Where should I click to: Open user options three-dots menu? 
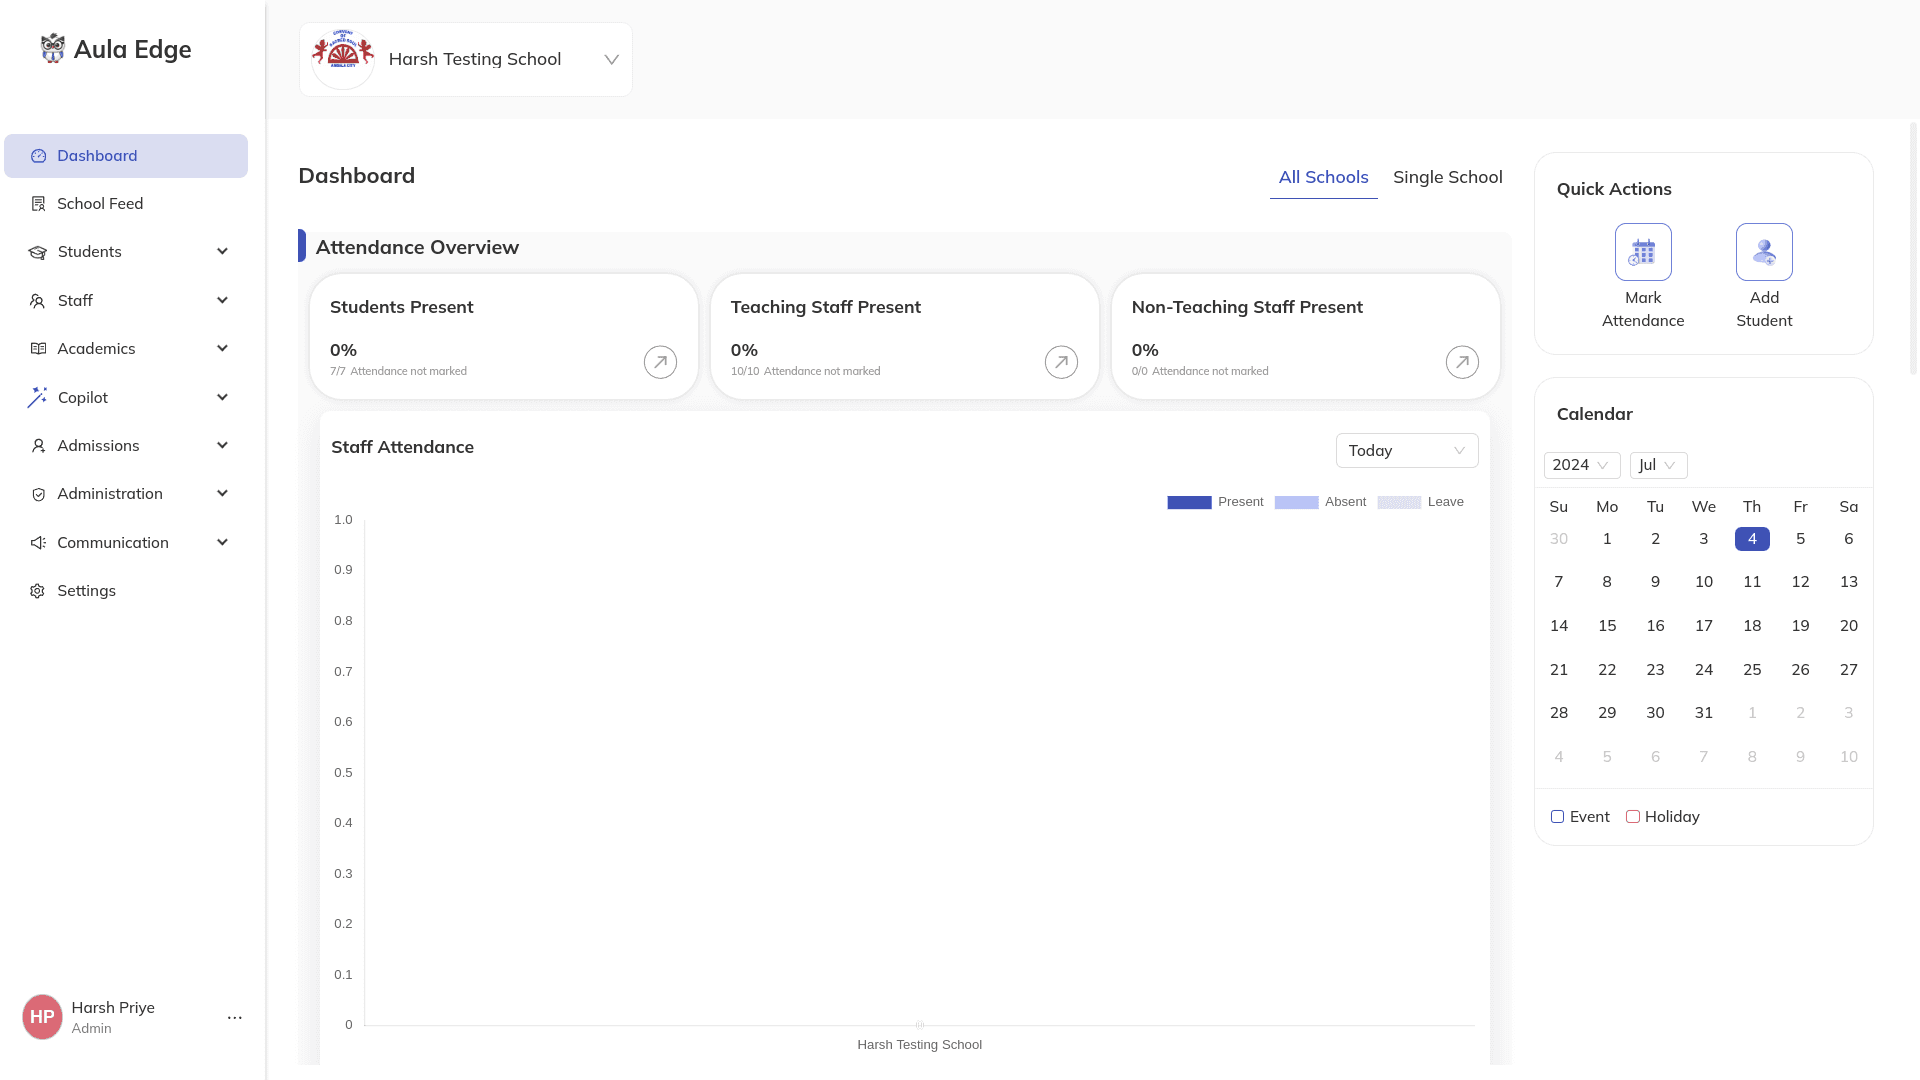coord(235,1018)
